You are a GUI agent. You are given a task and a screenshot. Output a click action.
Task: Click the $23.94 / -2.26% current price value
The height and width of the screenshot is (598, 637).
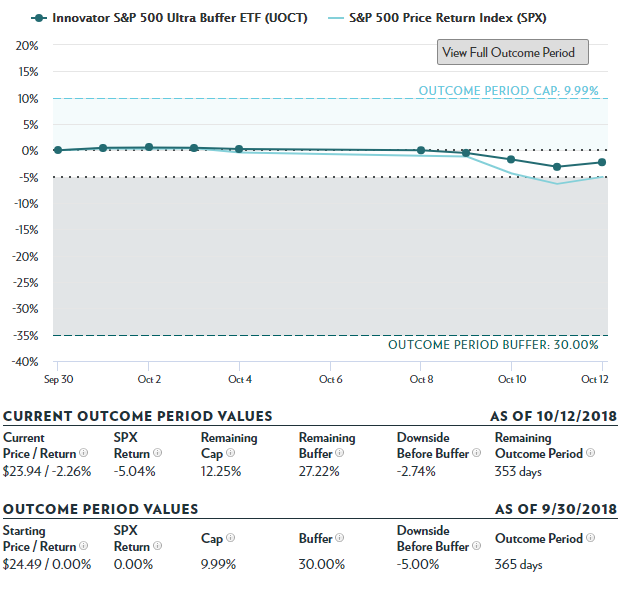[x=47, y=471]
